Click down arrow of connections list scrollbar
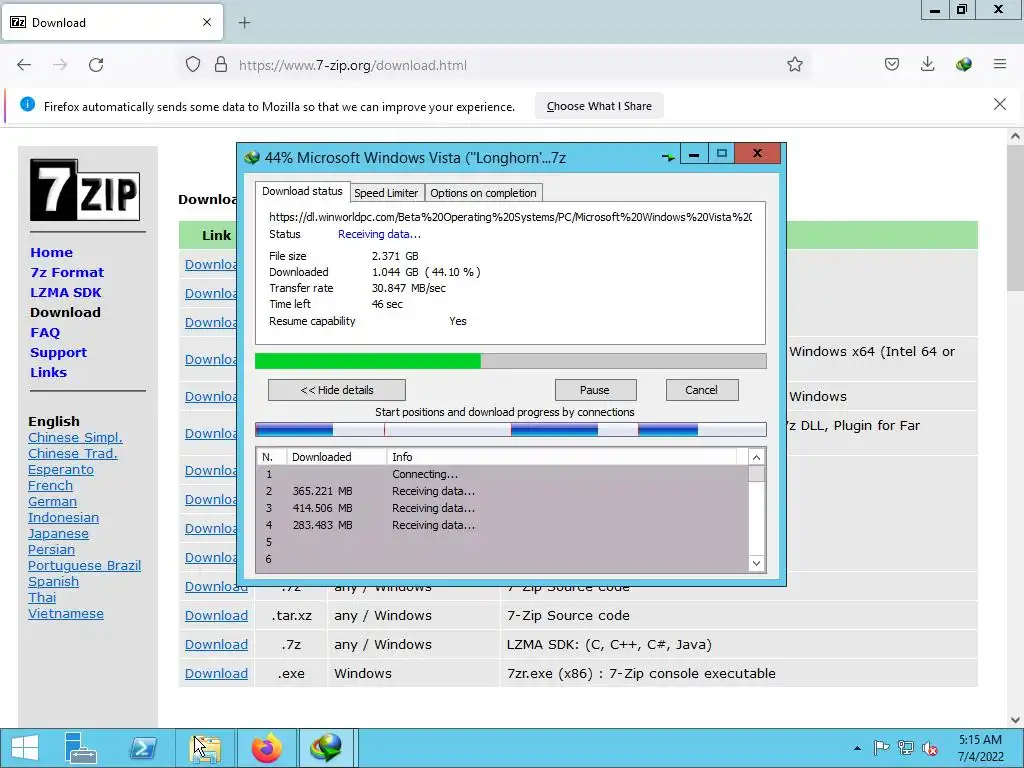The width and height of the screenshot is (1024, 768). point(756,563)
